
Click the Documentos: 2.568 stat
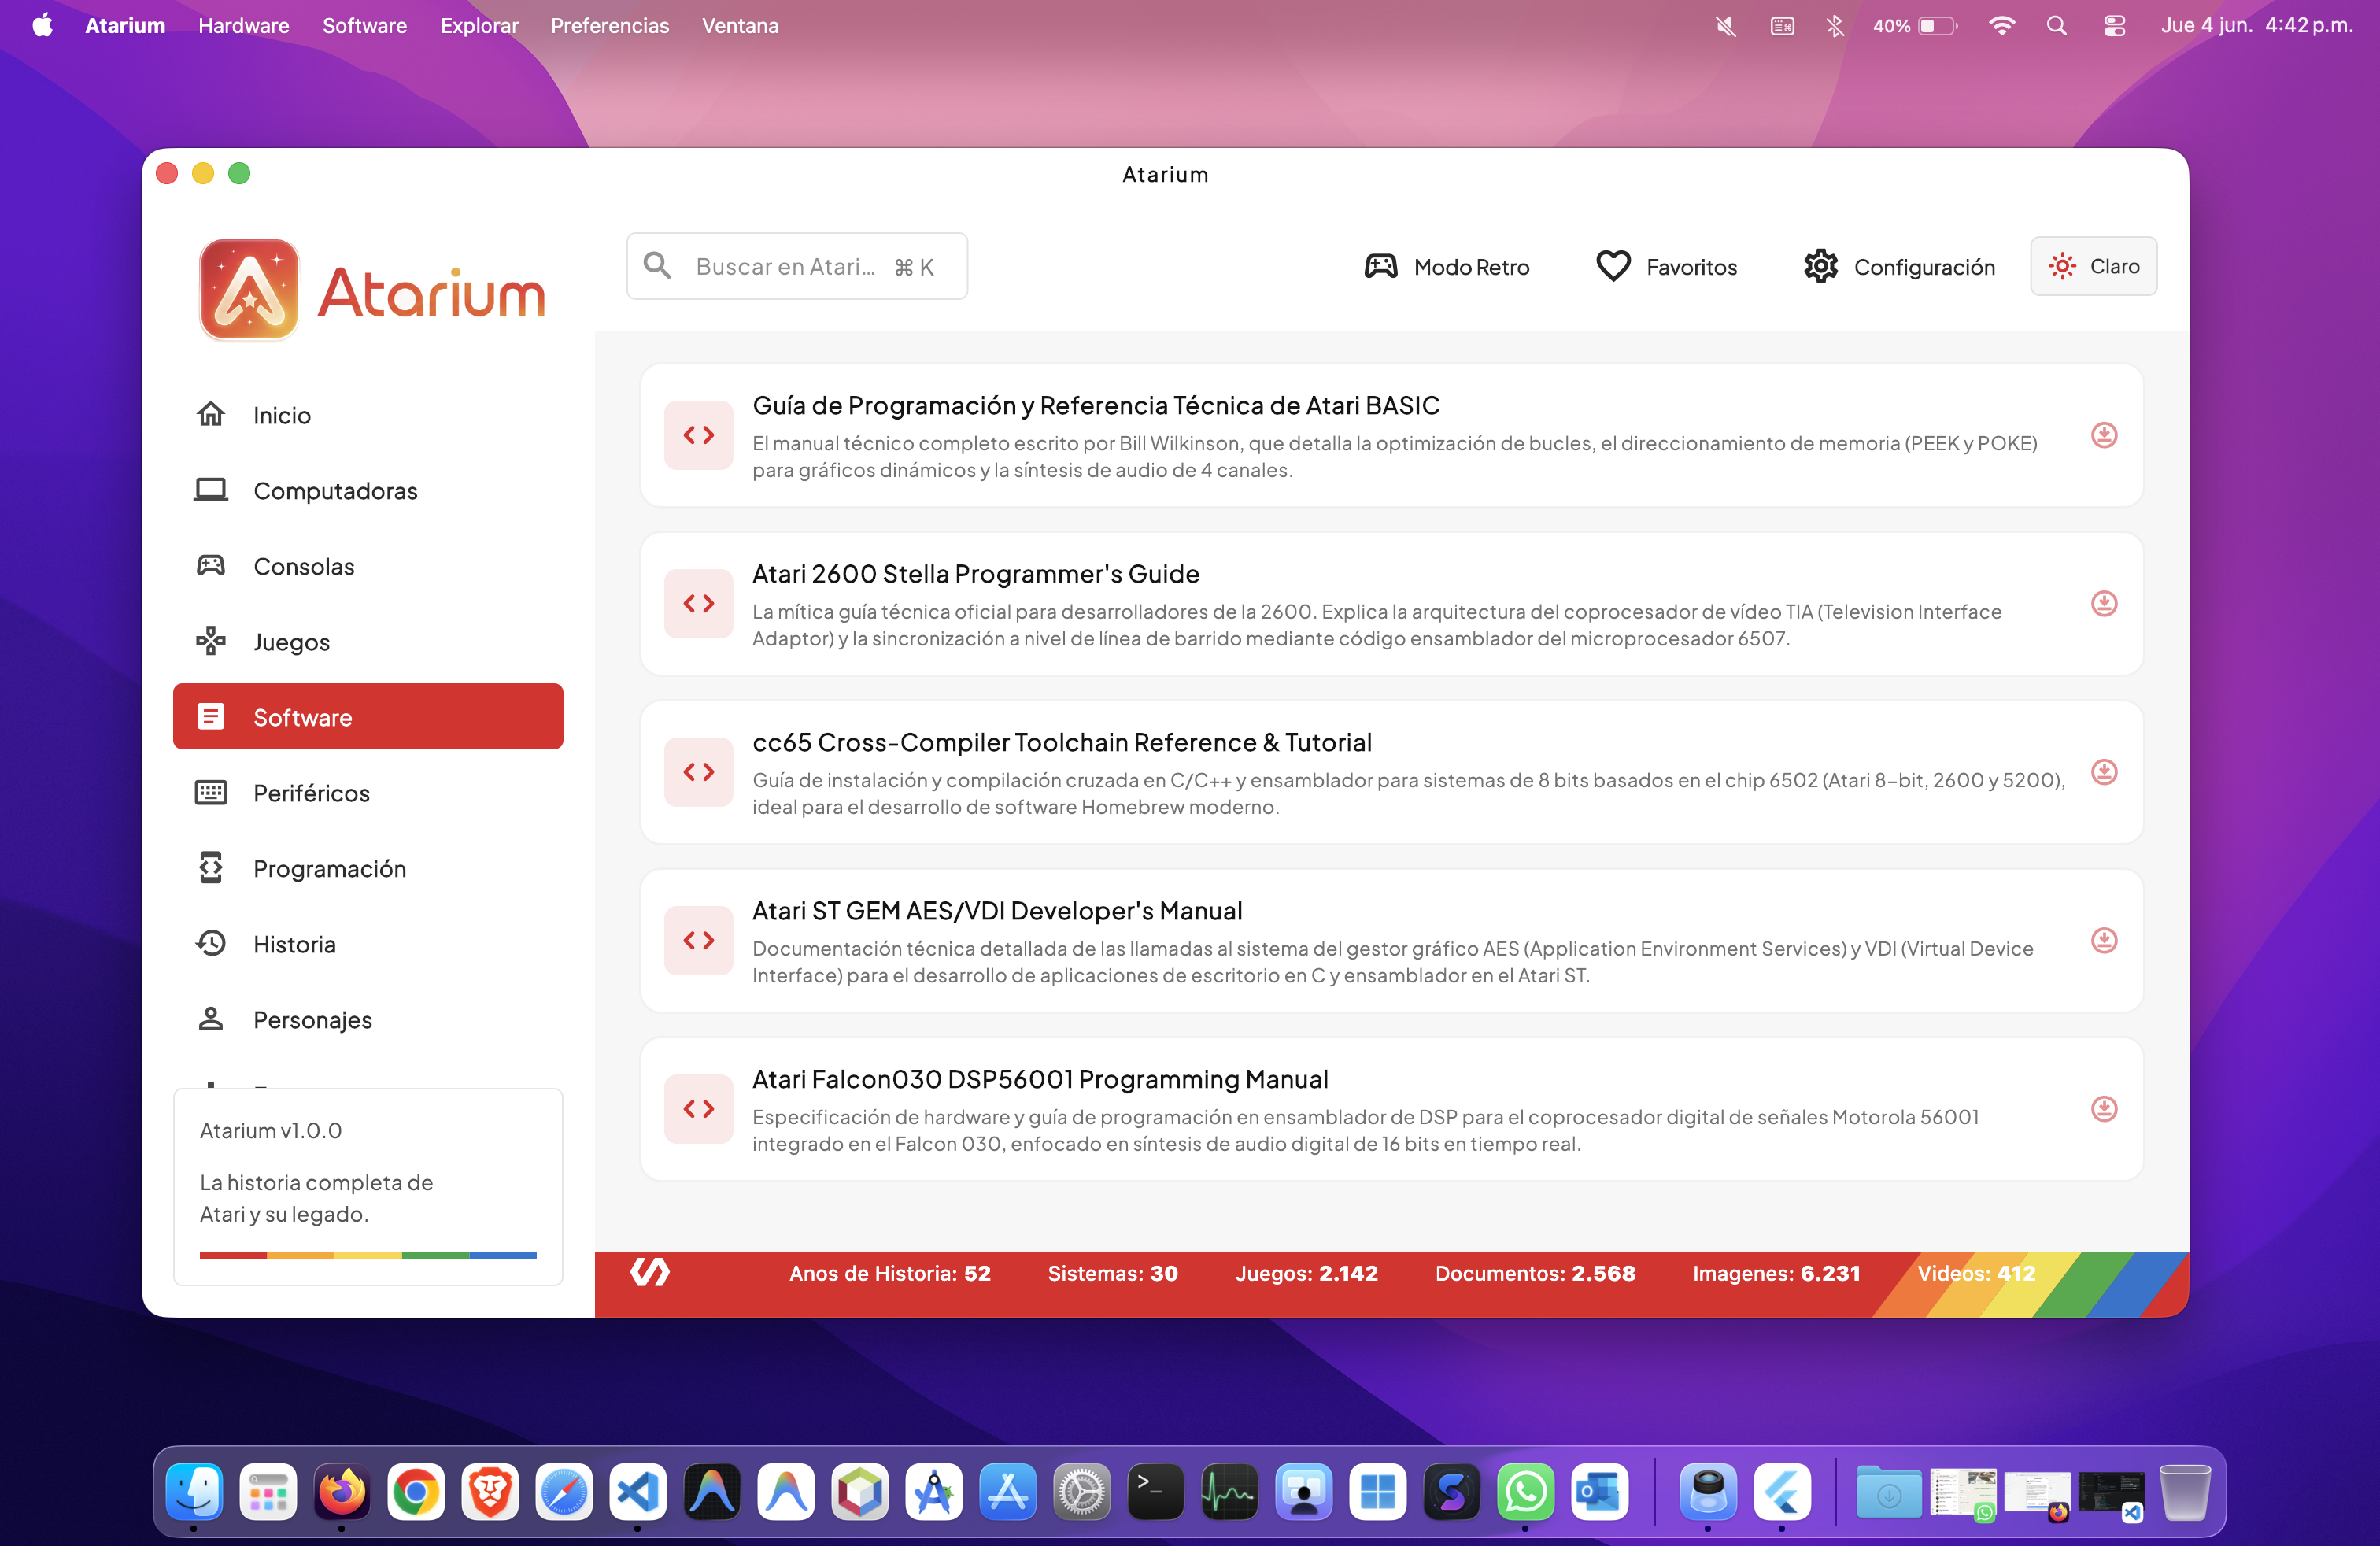click(x=1536, y=1273)
